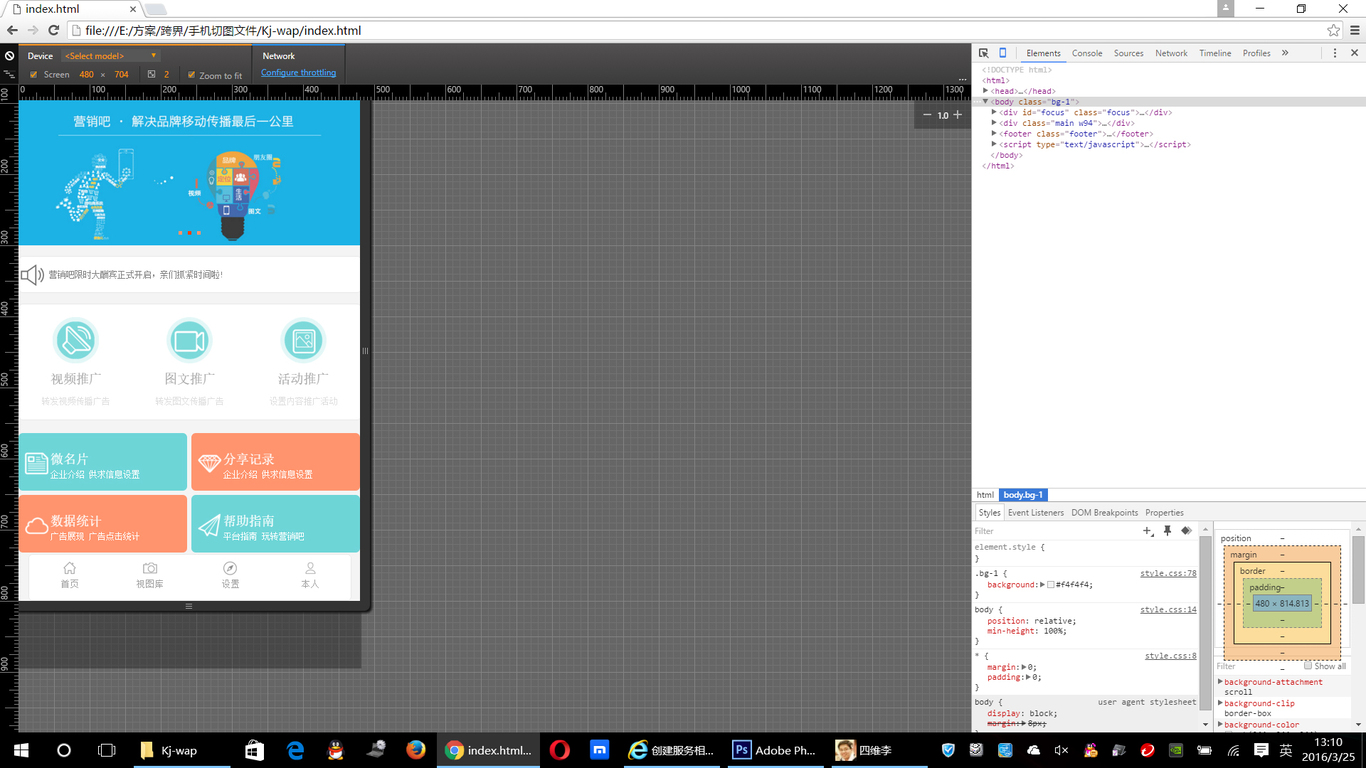The image size is (1366, 768).
Task: Open the Select model device dropdown
Action: pyautogui.click(x=110, y=56)
